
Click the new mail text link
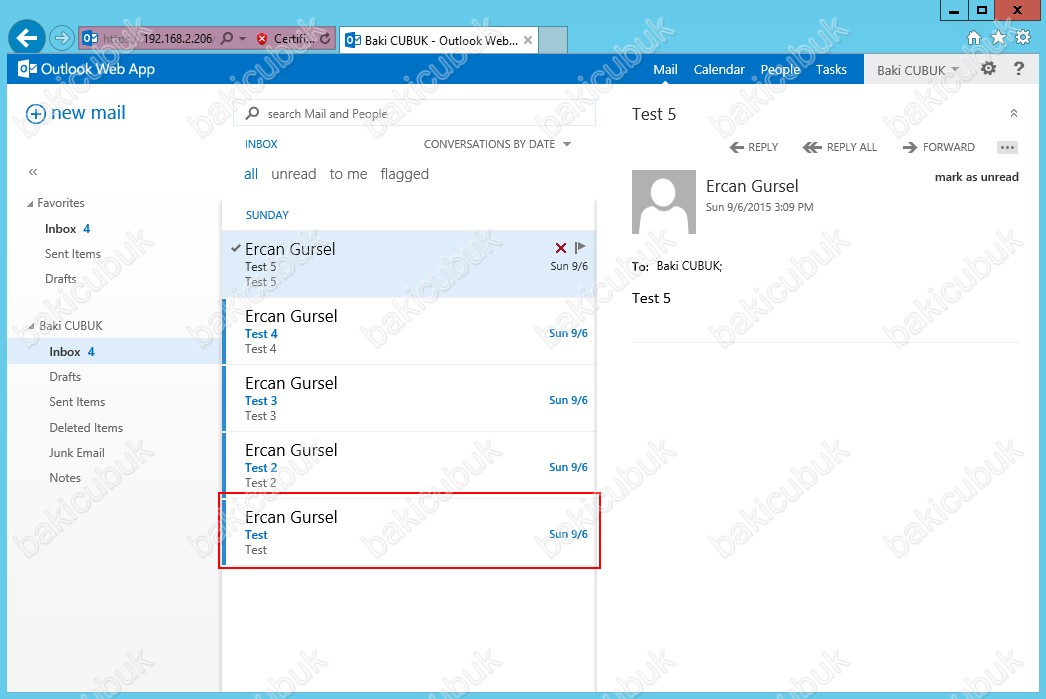(x=88, y=113)
